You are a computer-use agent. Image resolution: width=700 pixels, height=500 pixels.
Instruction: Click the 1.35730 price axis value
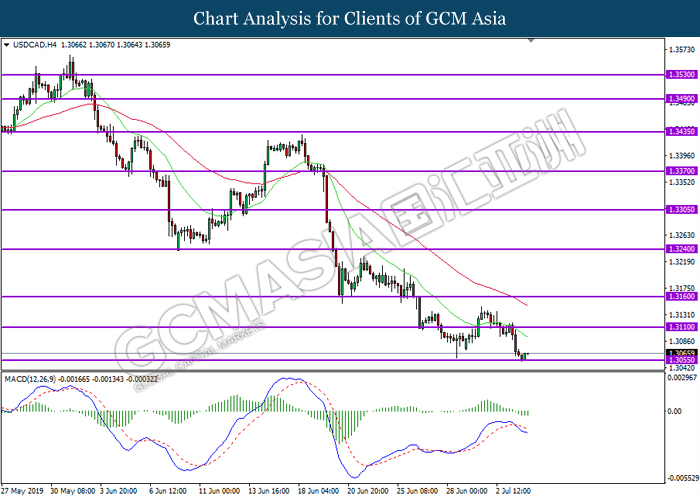682,49
